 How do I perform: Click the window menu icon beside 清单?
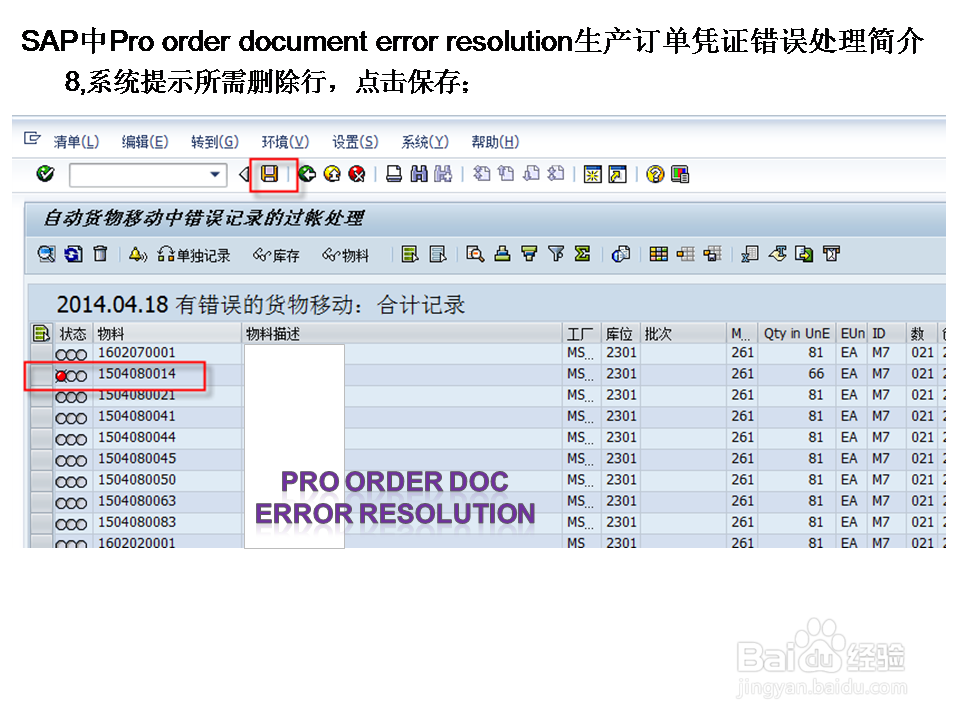point(32,138)
